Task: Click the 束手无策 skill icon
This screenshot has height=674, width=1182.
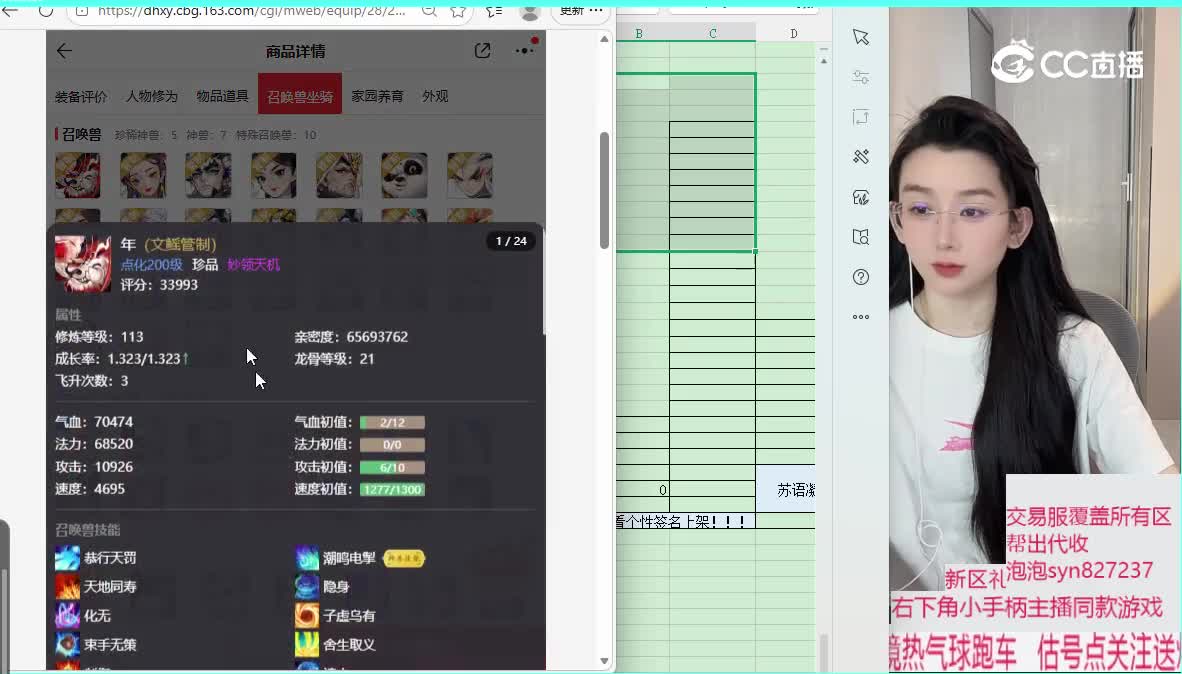Action: [67, 645]
